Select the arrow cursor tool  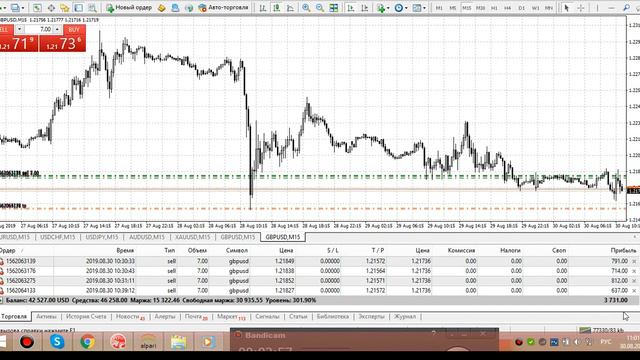click(x=567, y=8)
